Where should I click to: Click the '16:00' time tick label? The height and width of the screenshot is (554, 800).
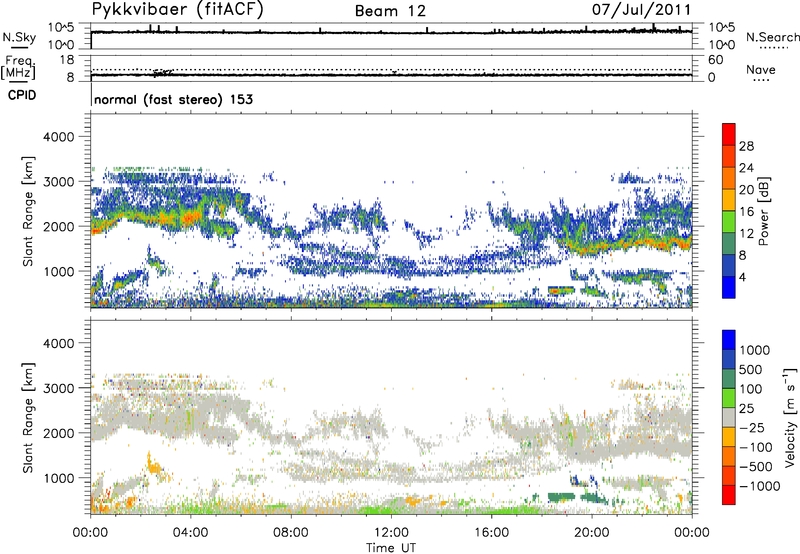[491, 533]
